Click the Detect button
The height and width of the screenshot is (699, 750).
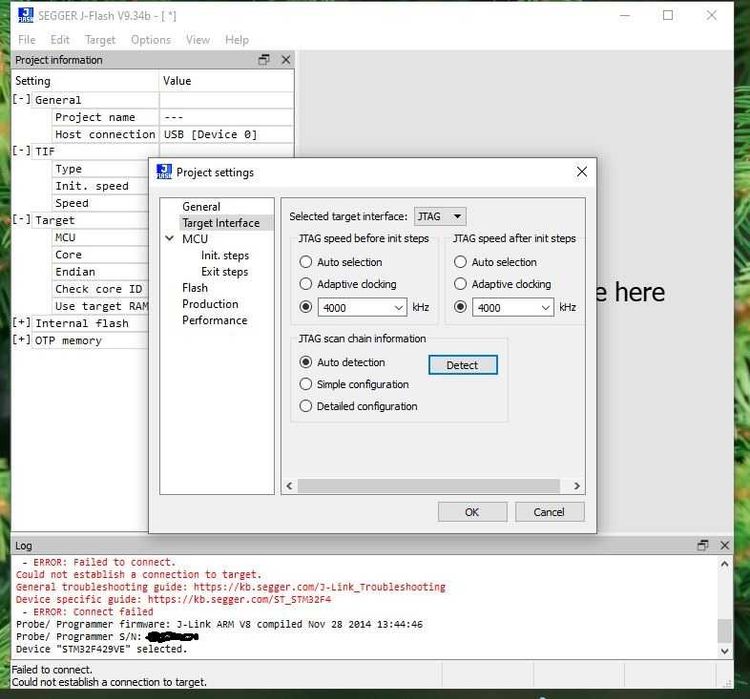(463, 365)
